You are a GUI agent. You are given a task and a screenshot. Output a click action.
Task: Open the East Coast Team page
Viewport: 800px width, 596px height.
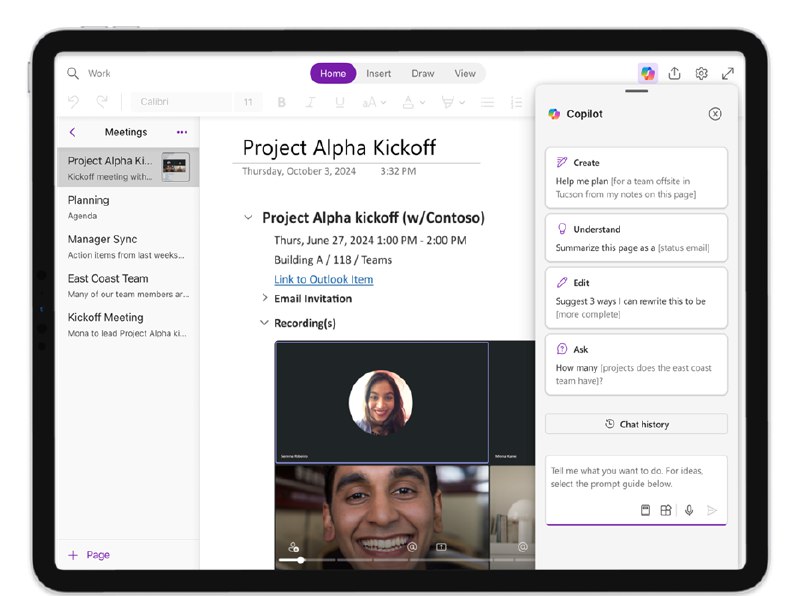(128, 286)
